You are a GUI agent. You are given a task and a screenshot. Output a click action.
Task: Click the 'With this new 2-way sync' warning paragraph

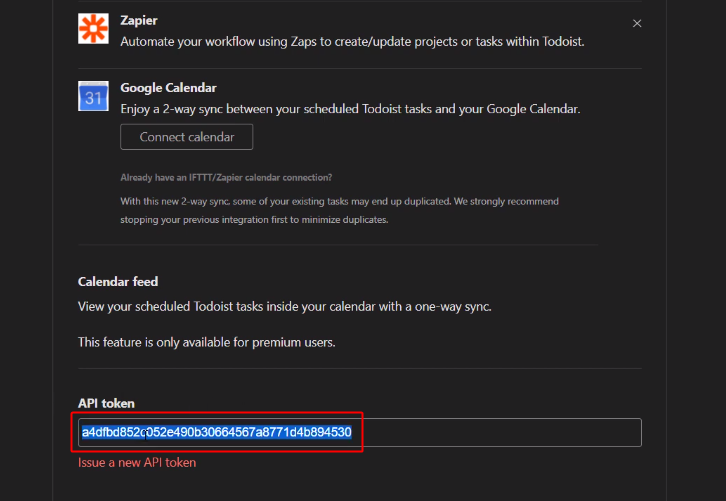coord(339,210)
